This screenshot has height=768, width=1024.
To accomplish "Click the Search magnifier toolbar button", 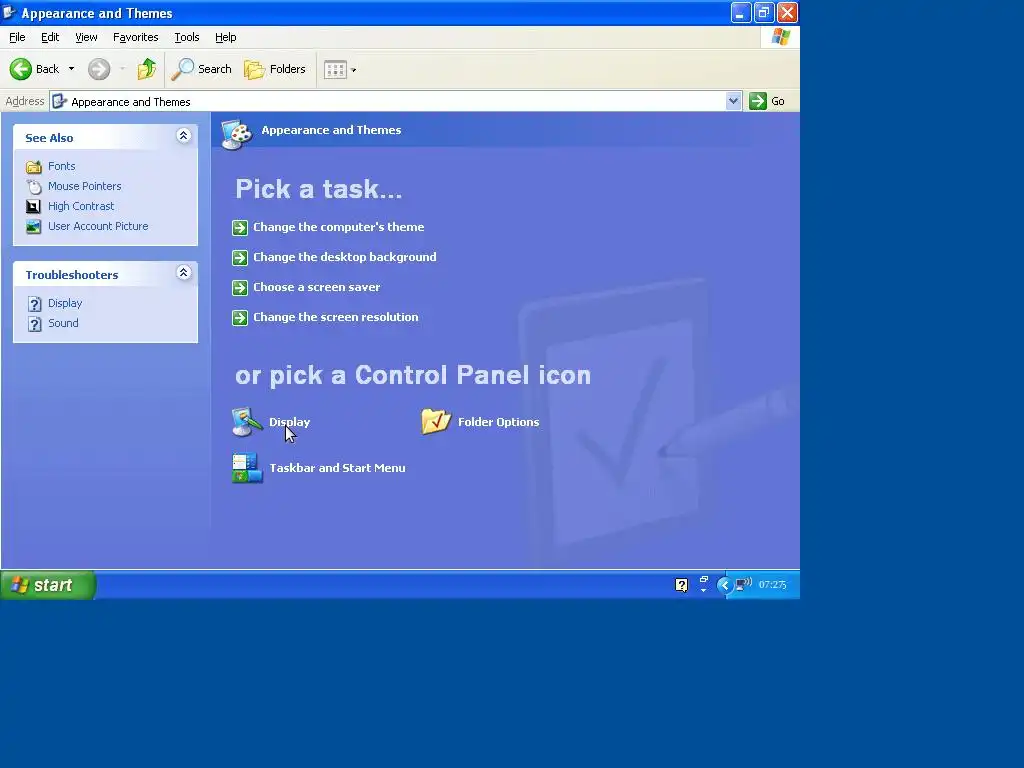I will (201, 69).
